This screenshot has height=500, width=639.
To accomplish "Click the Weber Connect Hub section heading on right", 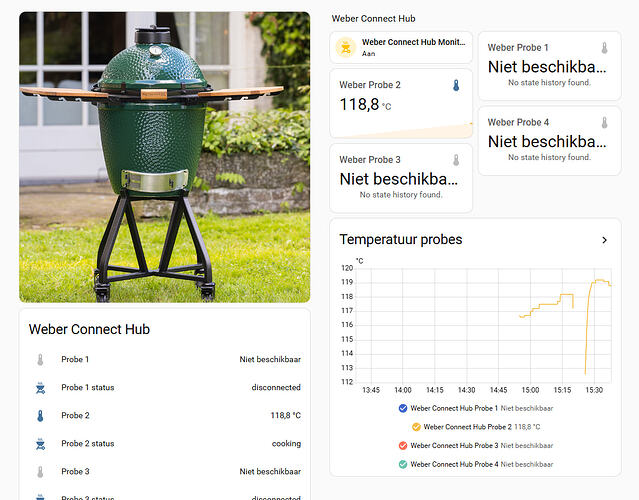I will pyautogui.click(x=373, y=19).
